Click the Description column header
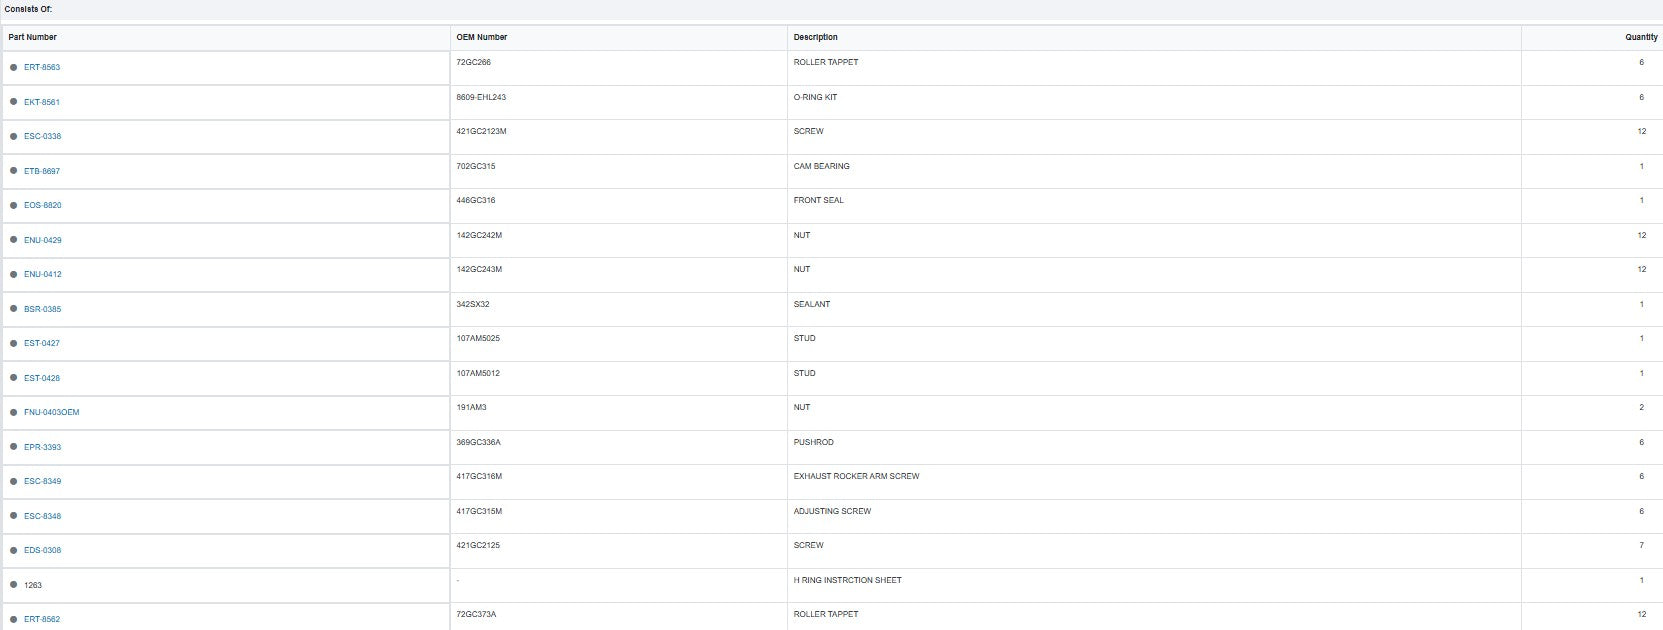This screenshot has height=630, width=1663. pos(816,37)
